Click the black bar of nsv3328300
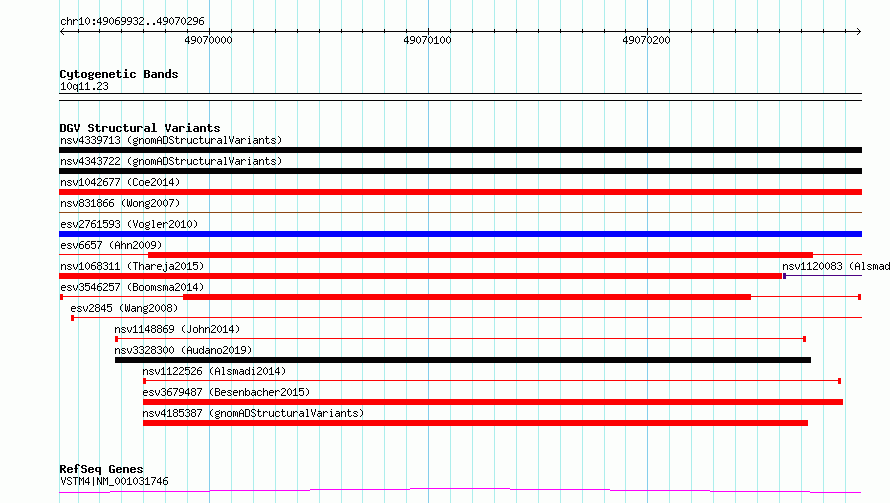Image resolution: width=890 pixels, height=503 pixels. [463, 360]
